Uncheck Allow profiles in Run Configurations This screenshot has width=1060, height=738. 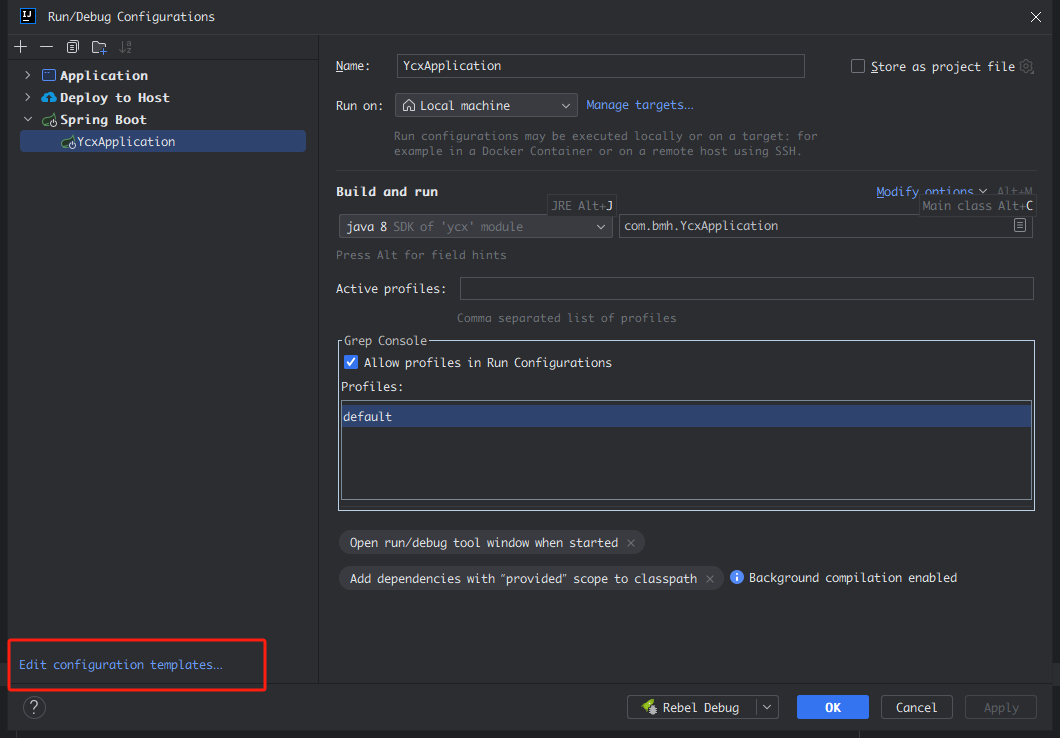pos(351,362)
